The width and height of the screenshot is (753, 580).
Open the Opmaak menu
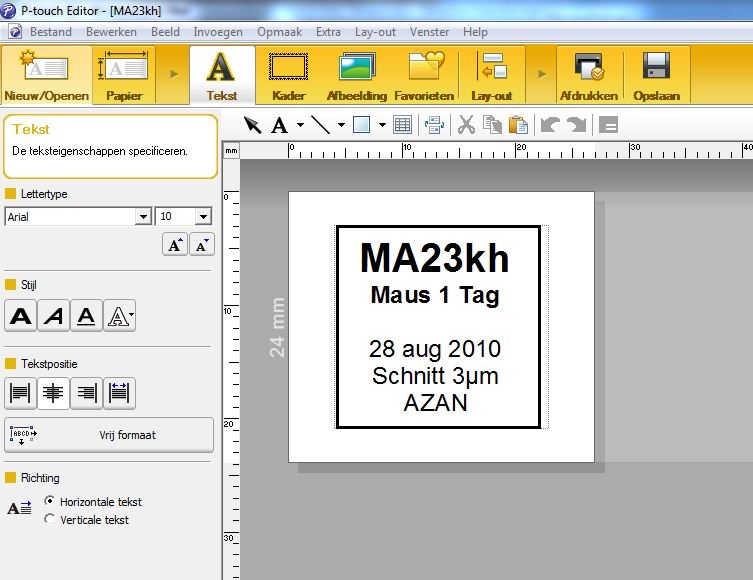coord(279,32)
